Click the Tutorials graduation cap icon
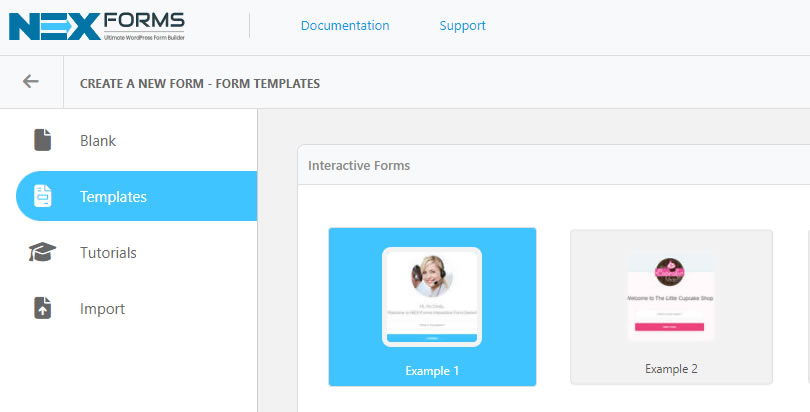Screen dimensions: 810x412 click(x=42, y=252)
